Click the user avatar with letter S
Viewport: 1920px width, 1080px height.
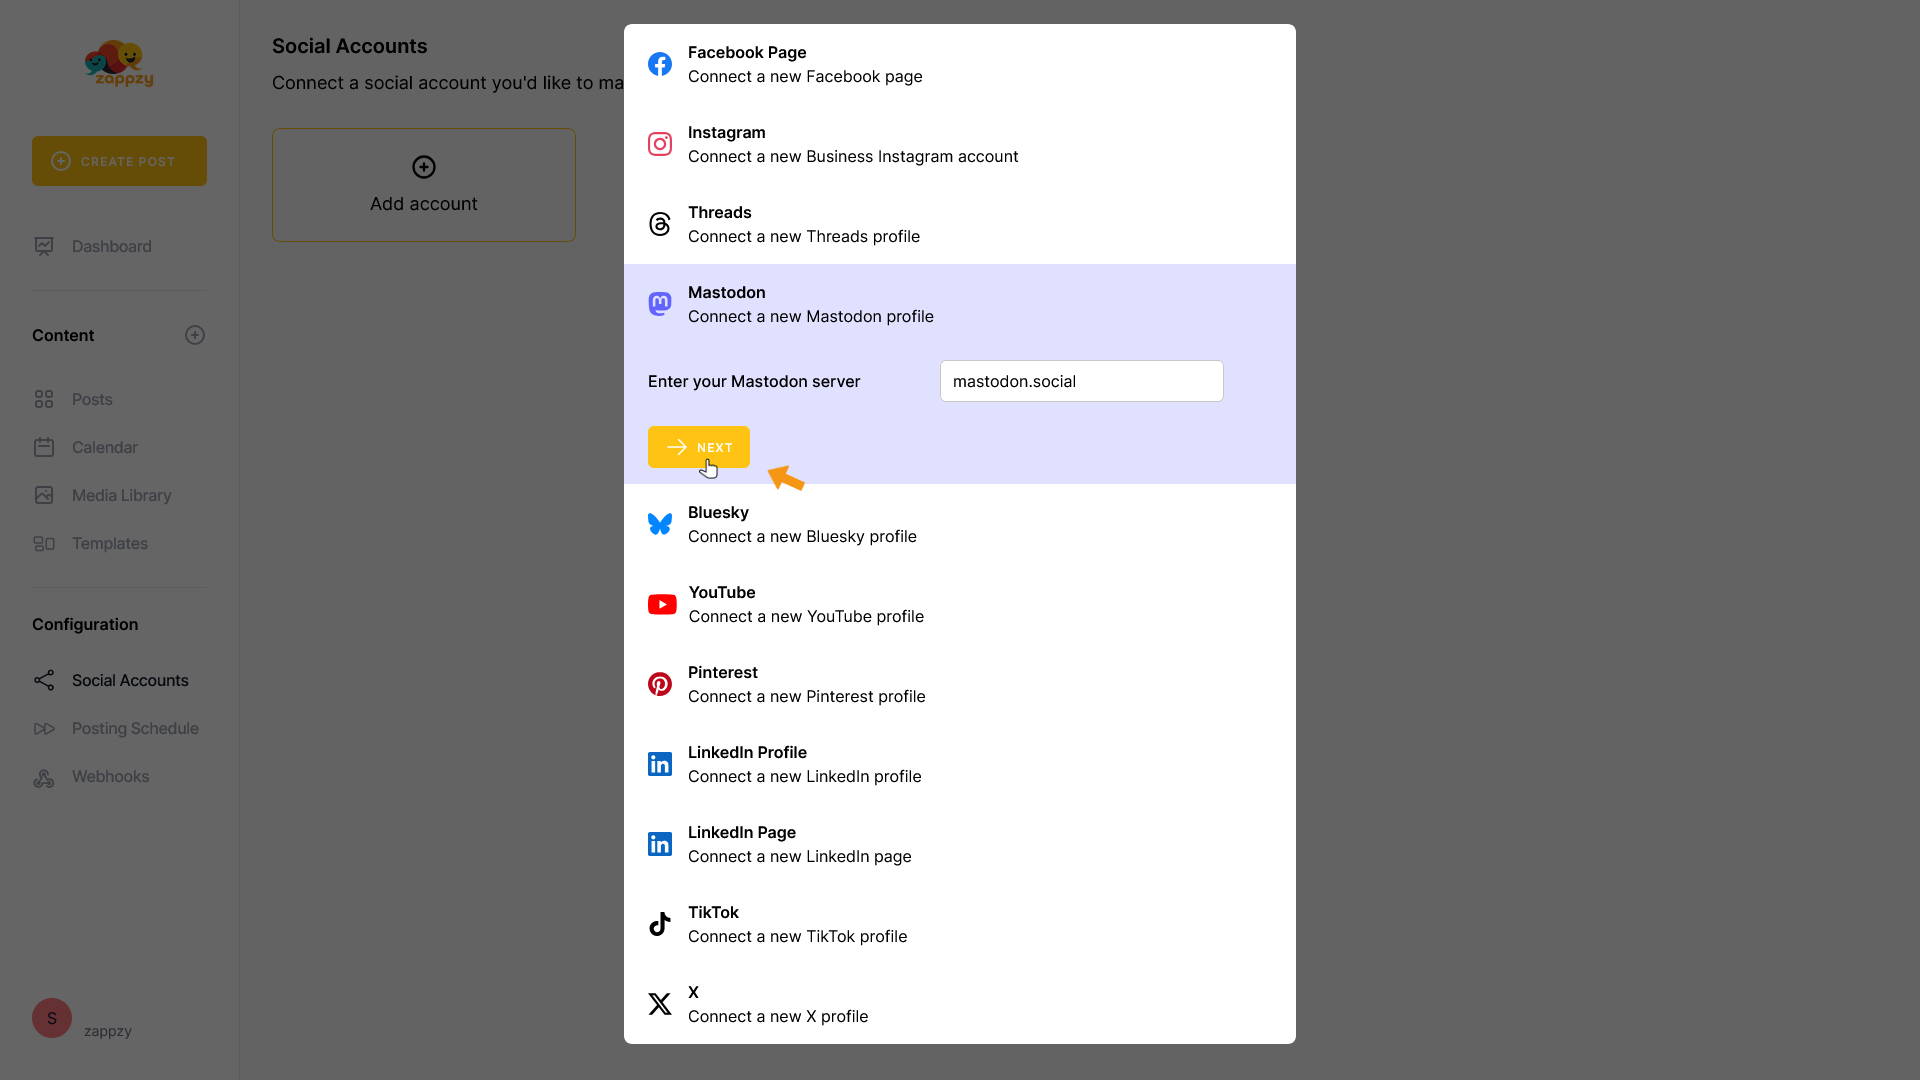click(x=52, y=1018)
